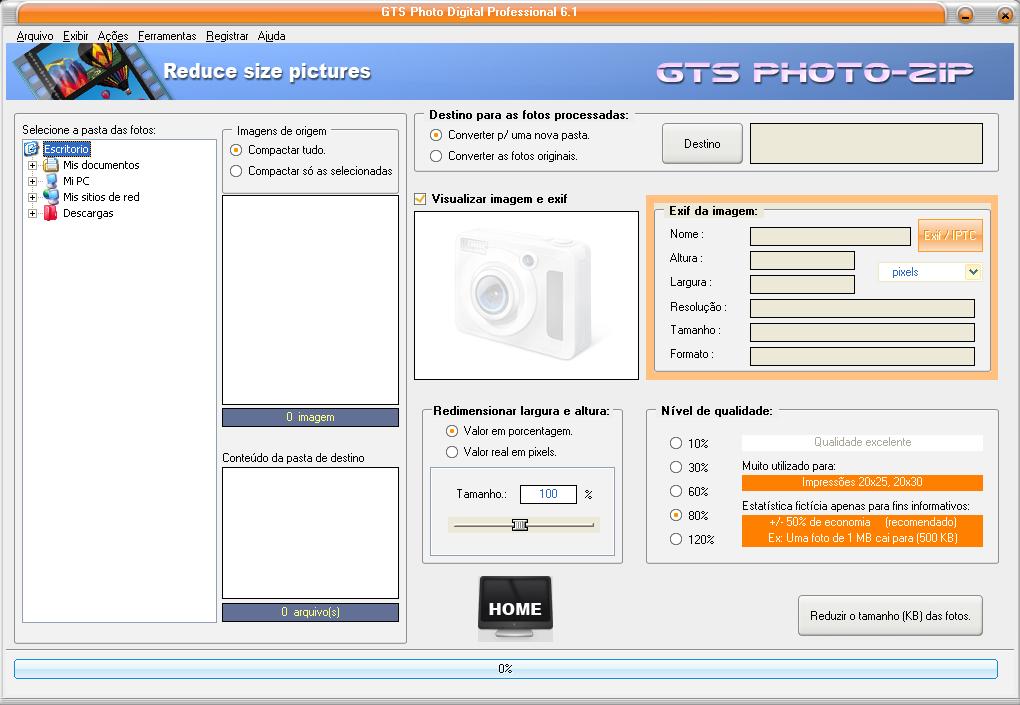Screen dimensions: 1020x705
Task: Click the Qualidade excelente text
Action: 863,442
